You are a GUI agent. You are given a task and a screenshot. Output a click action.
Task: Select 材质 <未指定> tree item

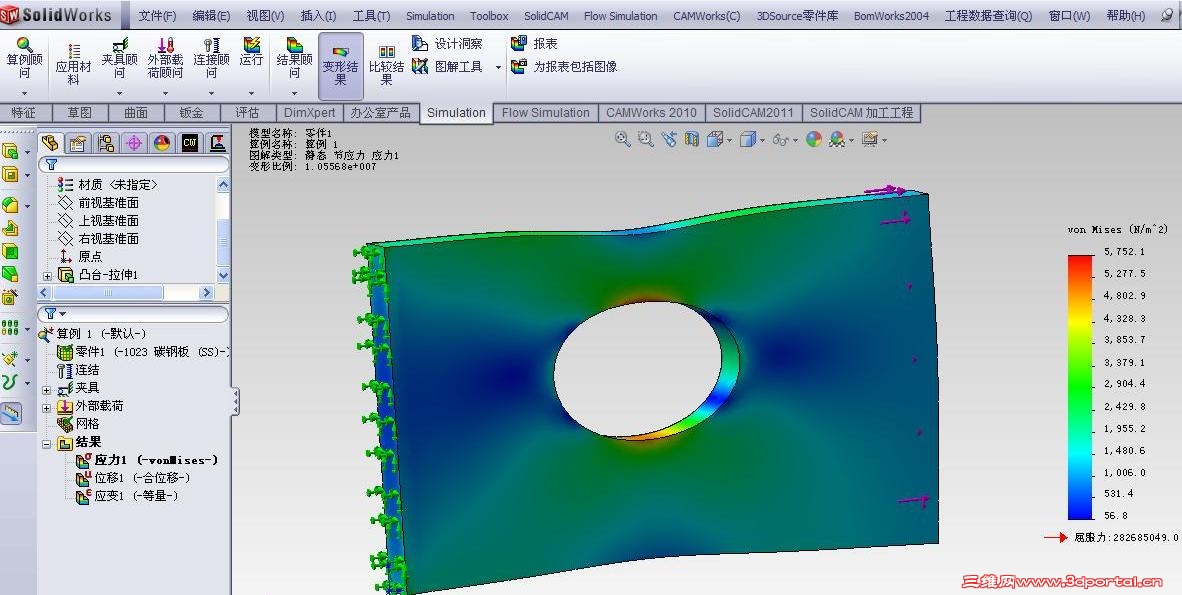(109, 185)
